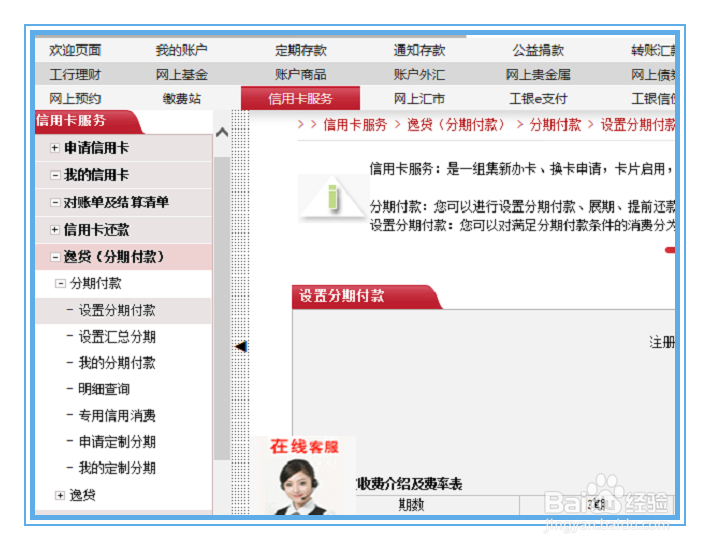710x550 pixels.
Task: Expand plus icon beside 申请信用卡
Action: point(55,148)
